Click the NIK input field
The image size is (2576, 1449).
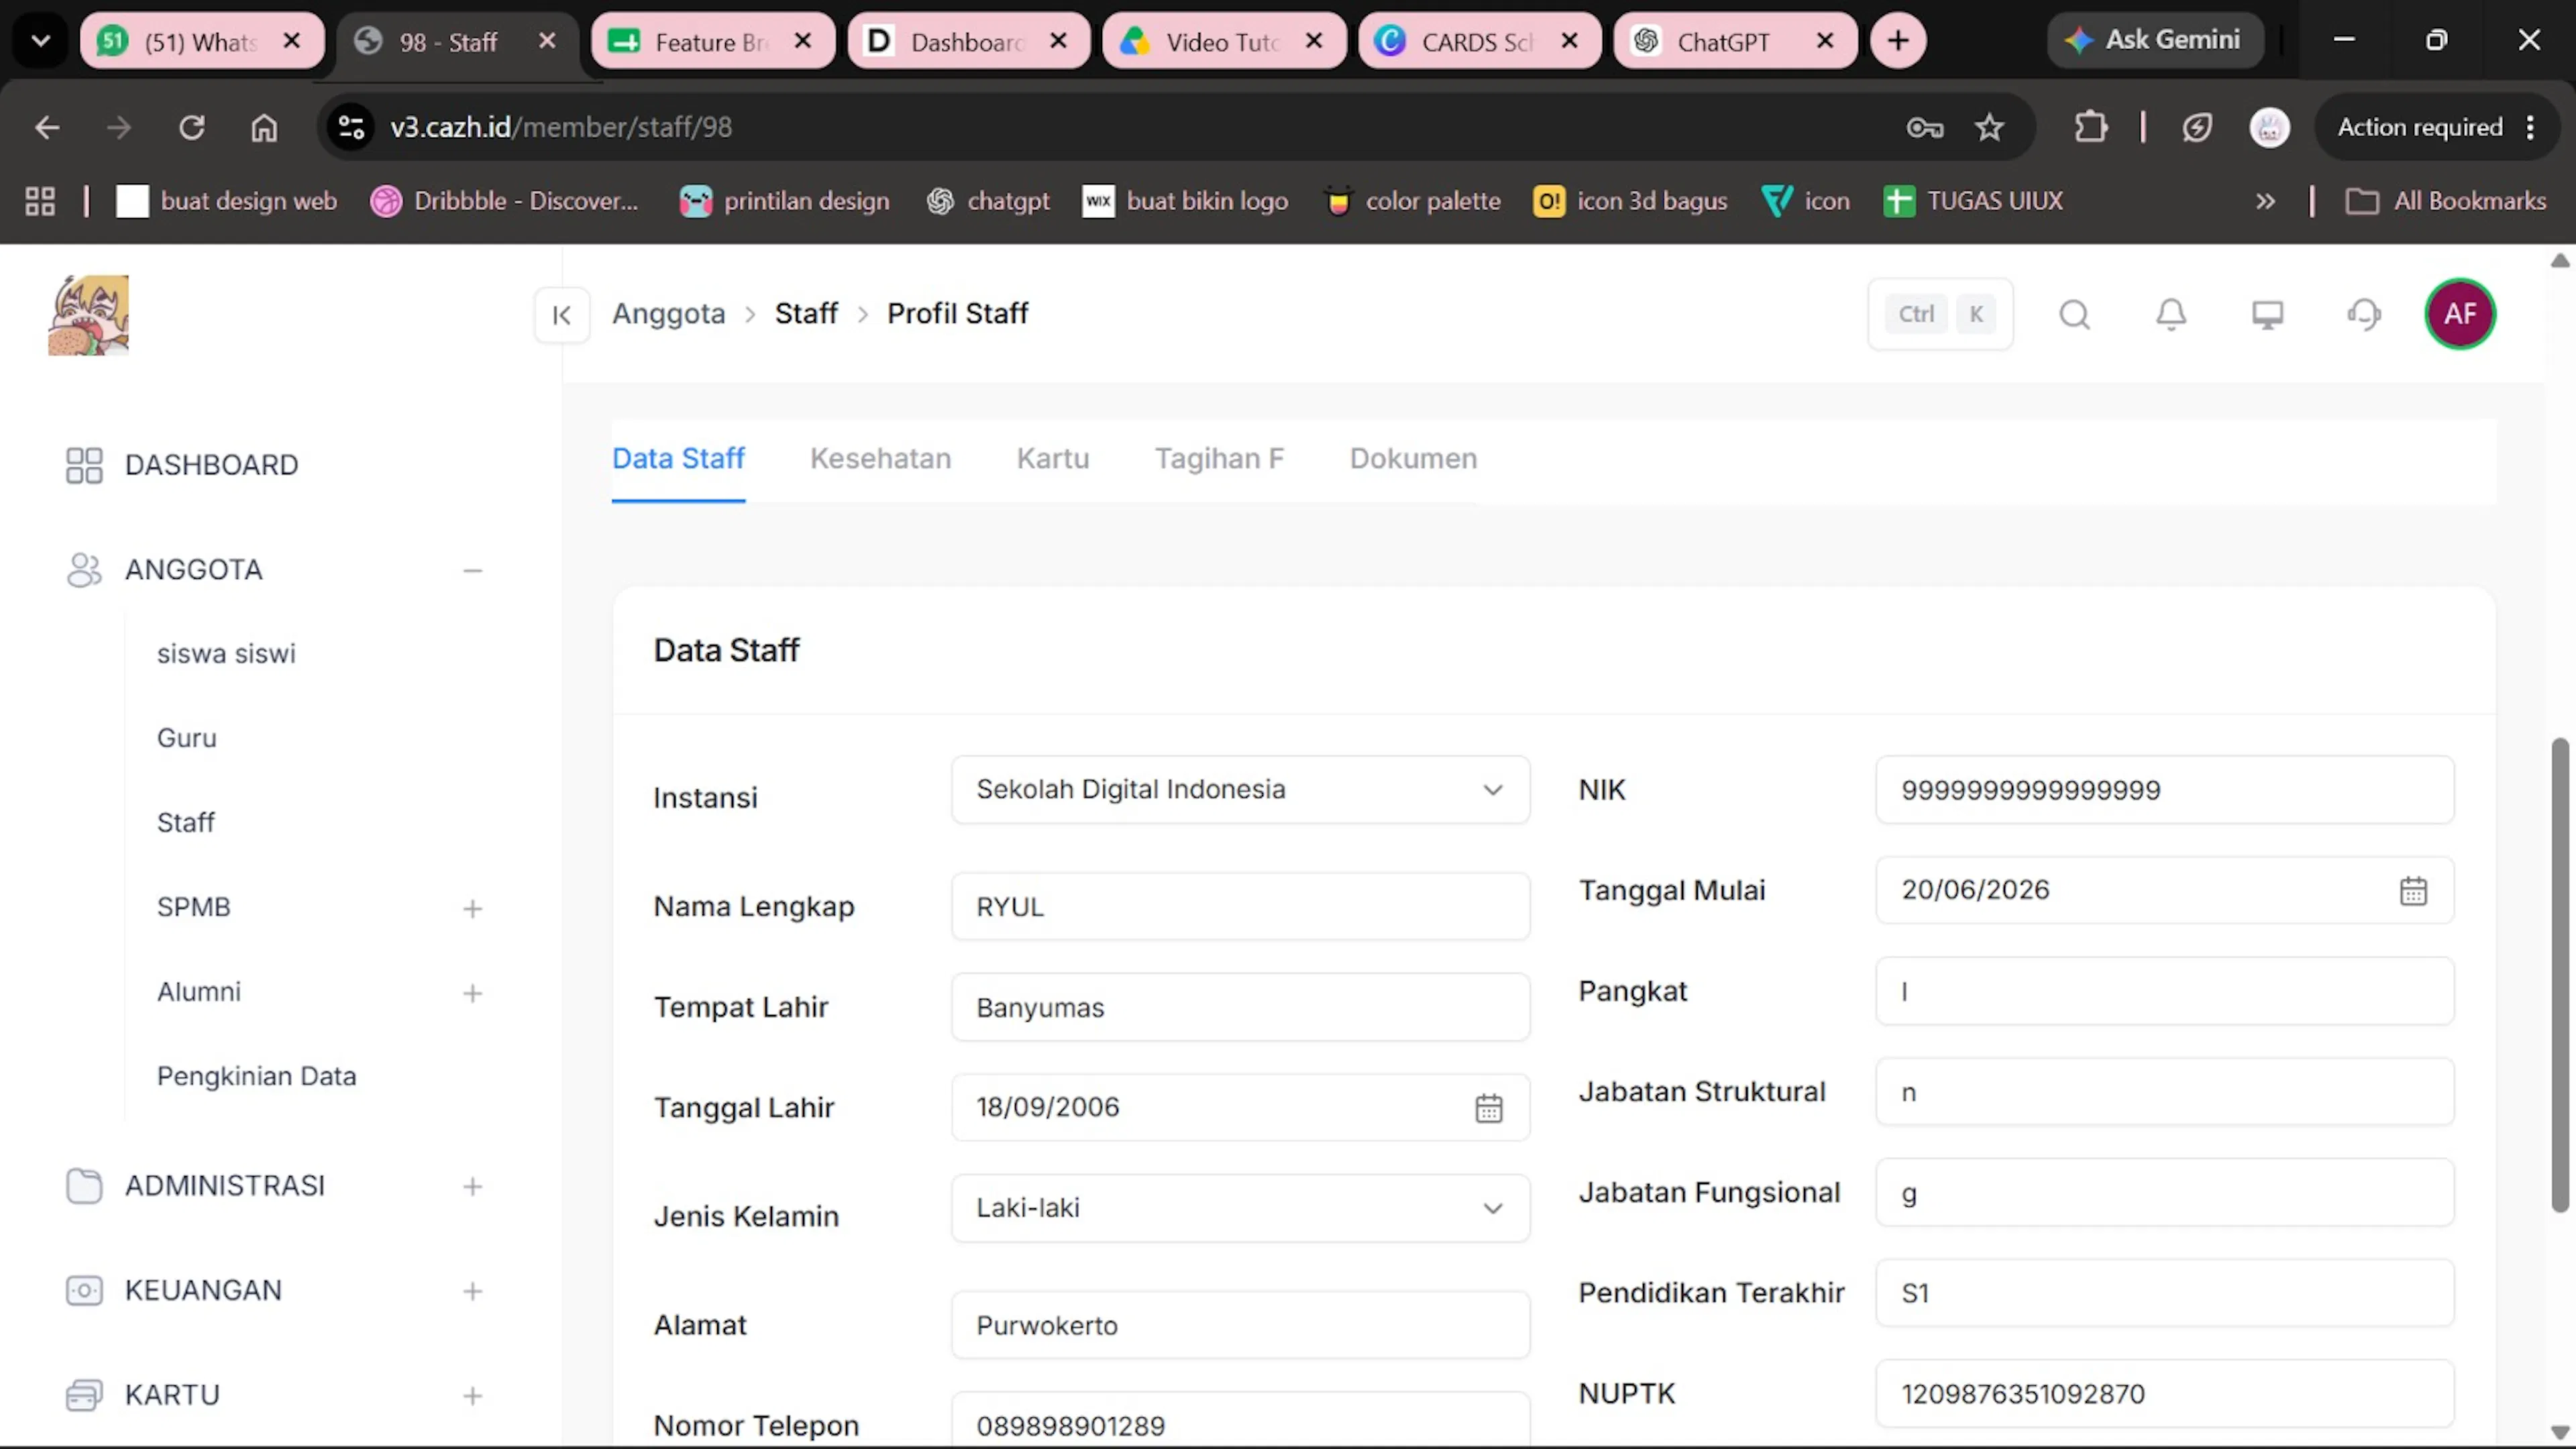[x=2164, y=790]
